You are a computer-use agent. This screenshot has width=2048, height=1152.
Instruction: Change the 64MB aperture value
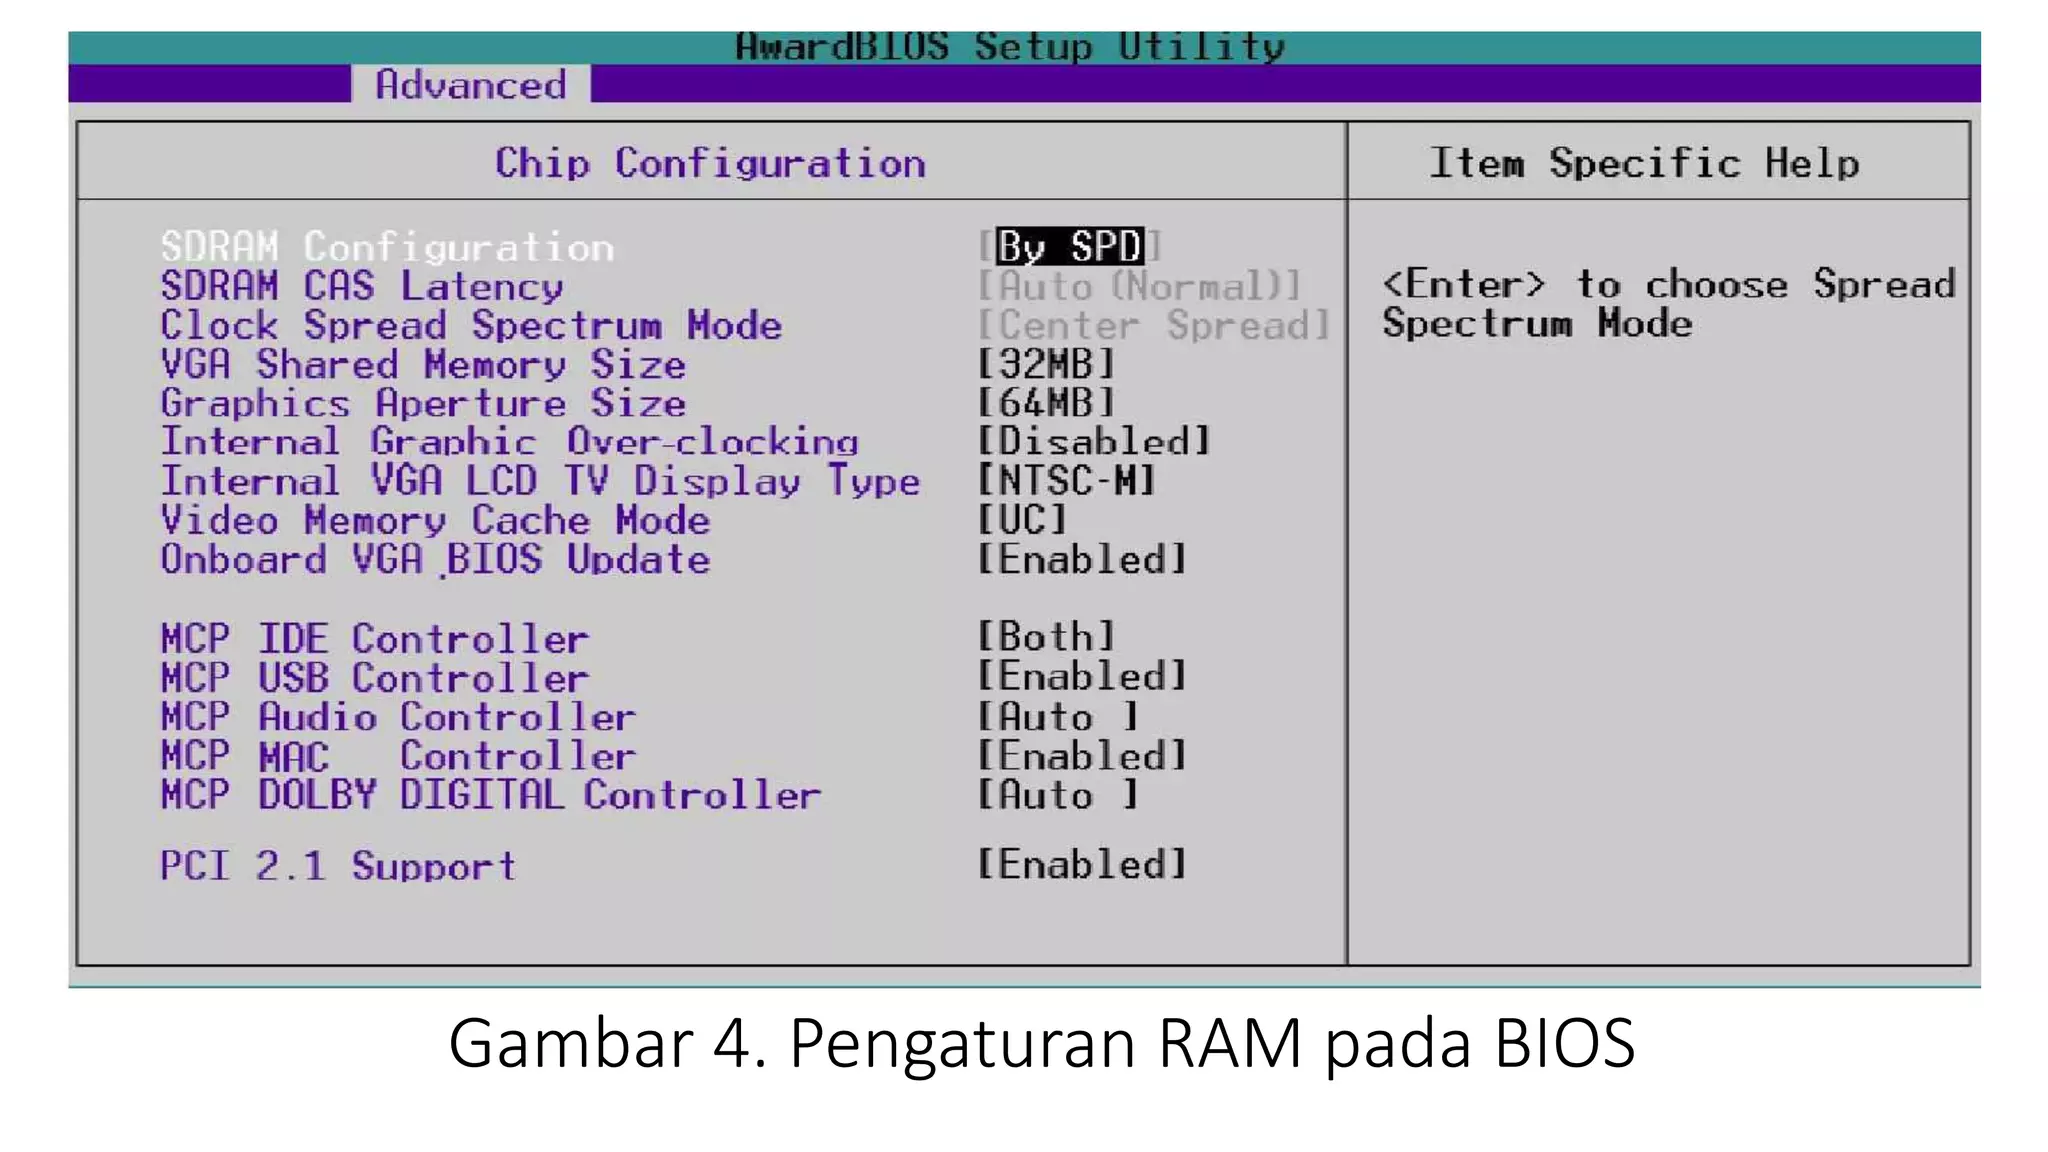(1045, 403)
